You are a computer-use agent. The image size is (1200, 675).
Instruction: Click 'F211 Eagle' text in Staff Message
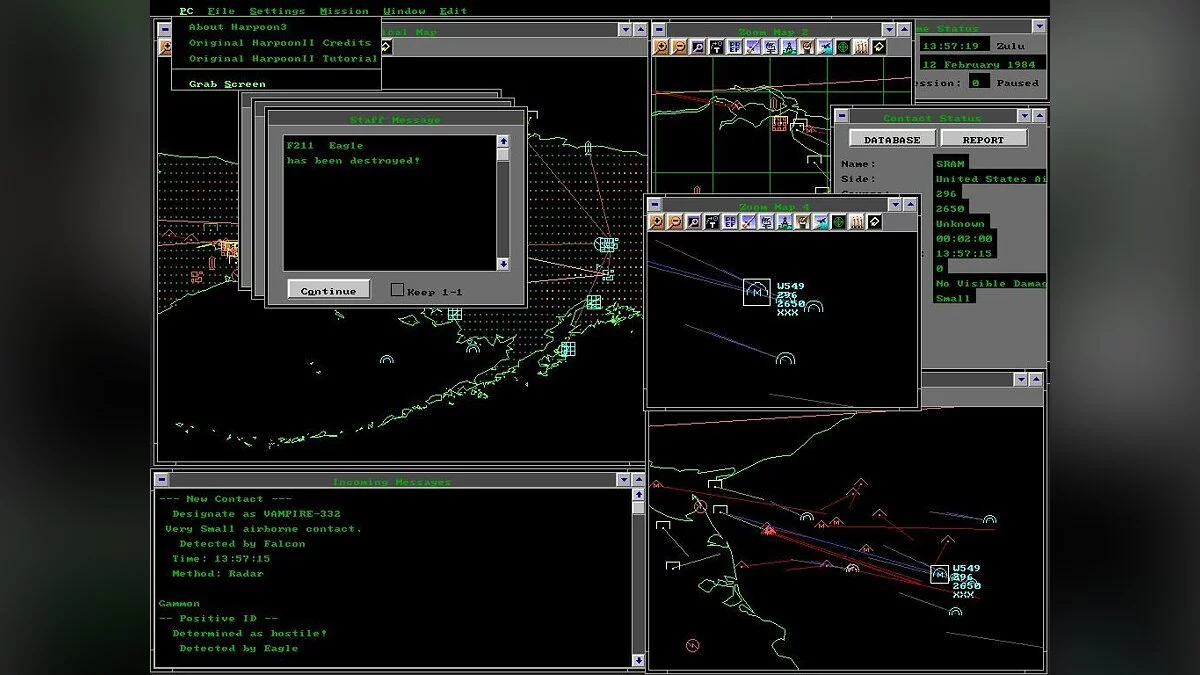pyautogui.click(x=325, y=146)
